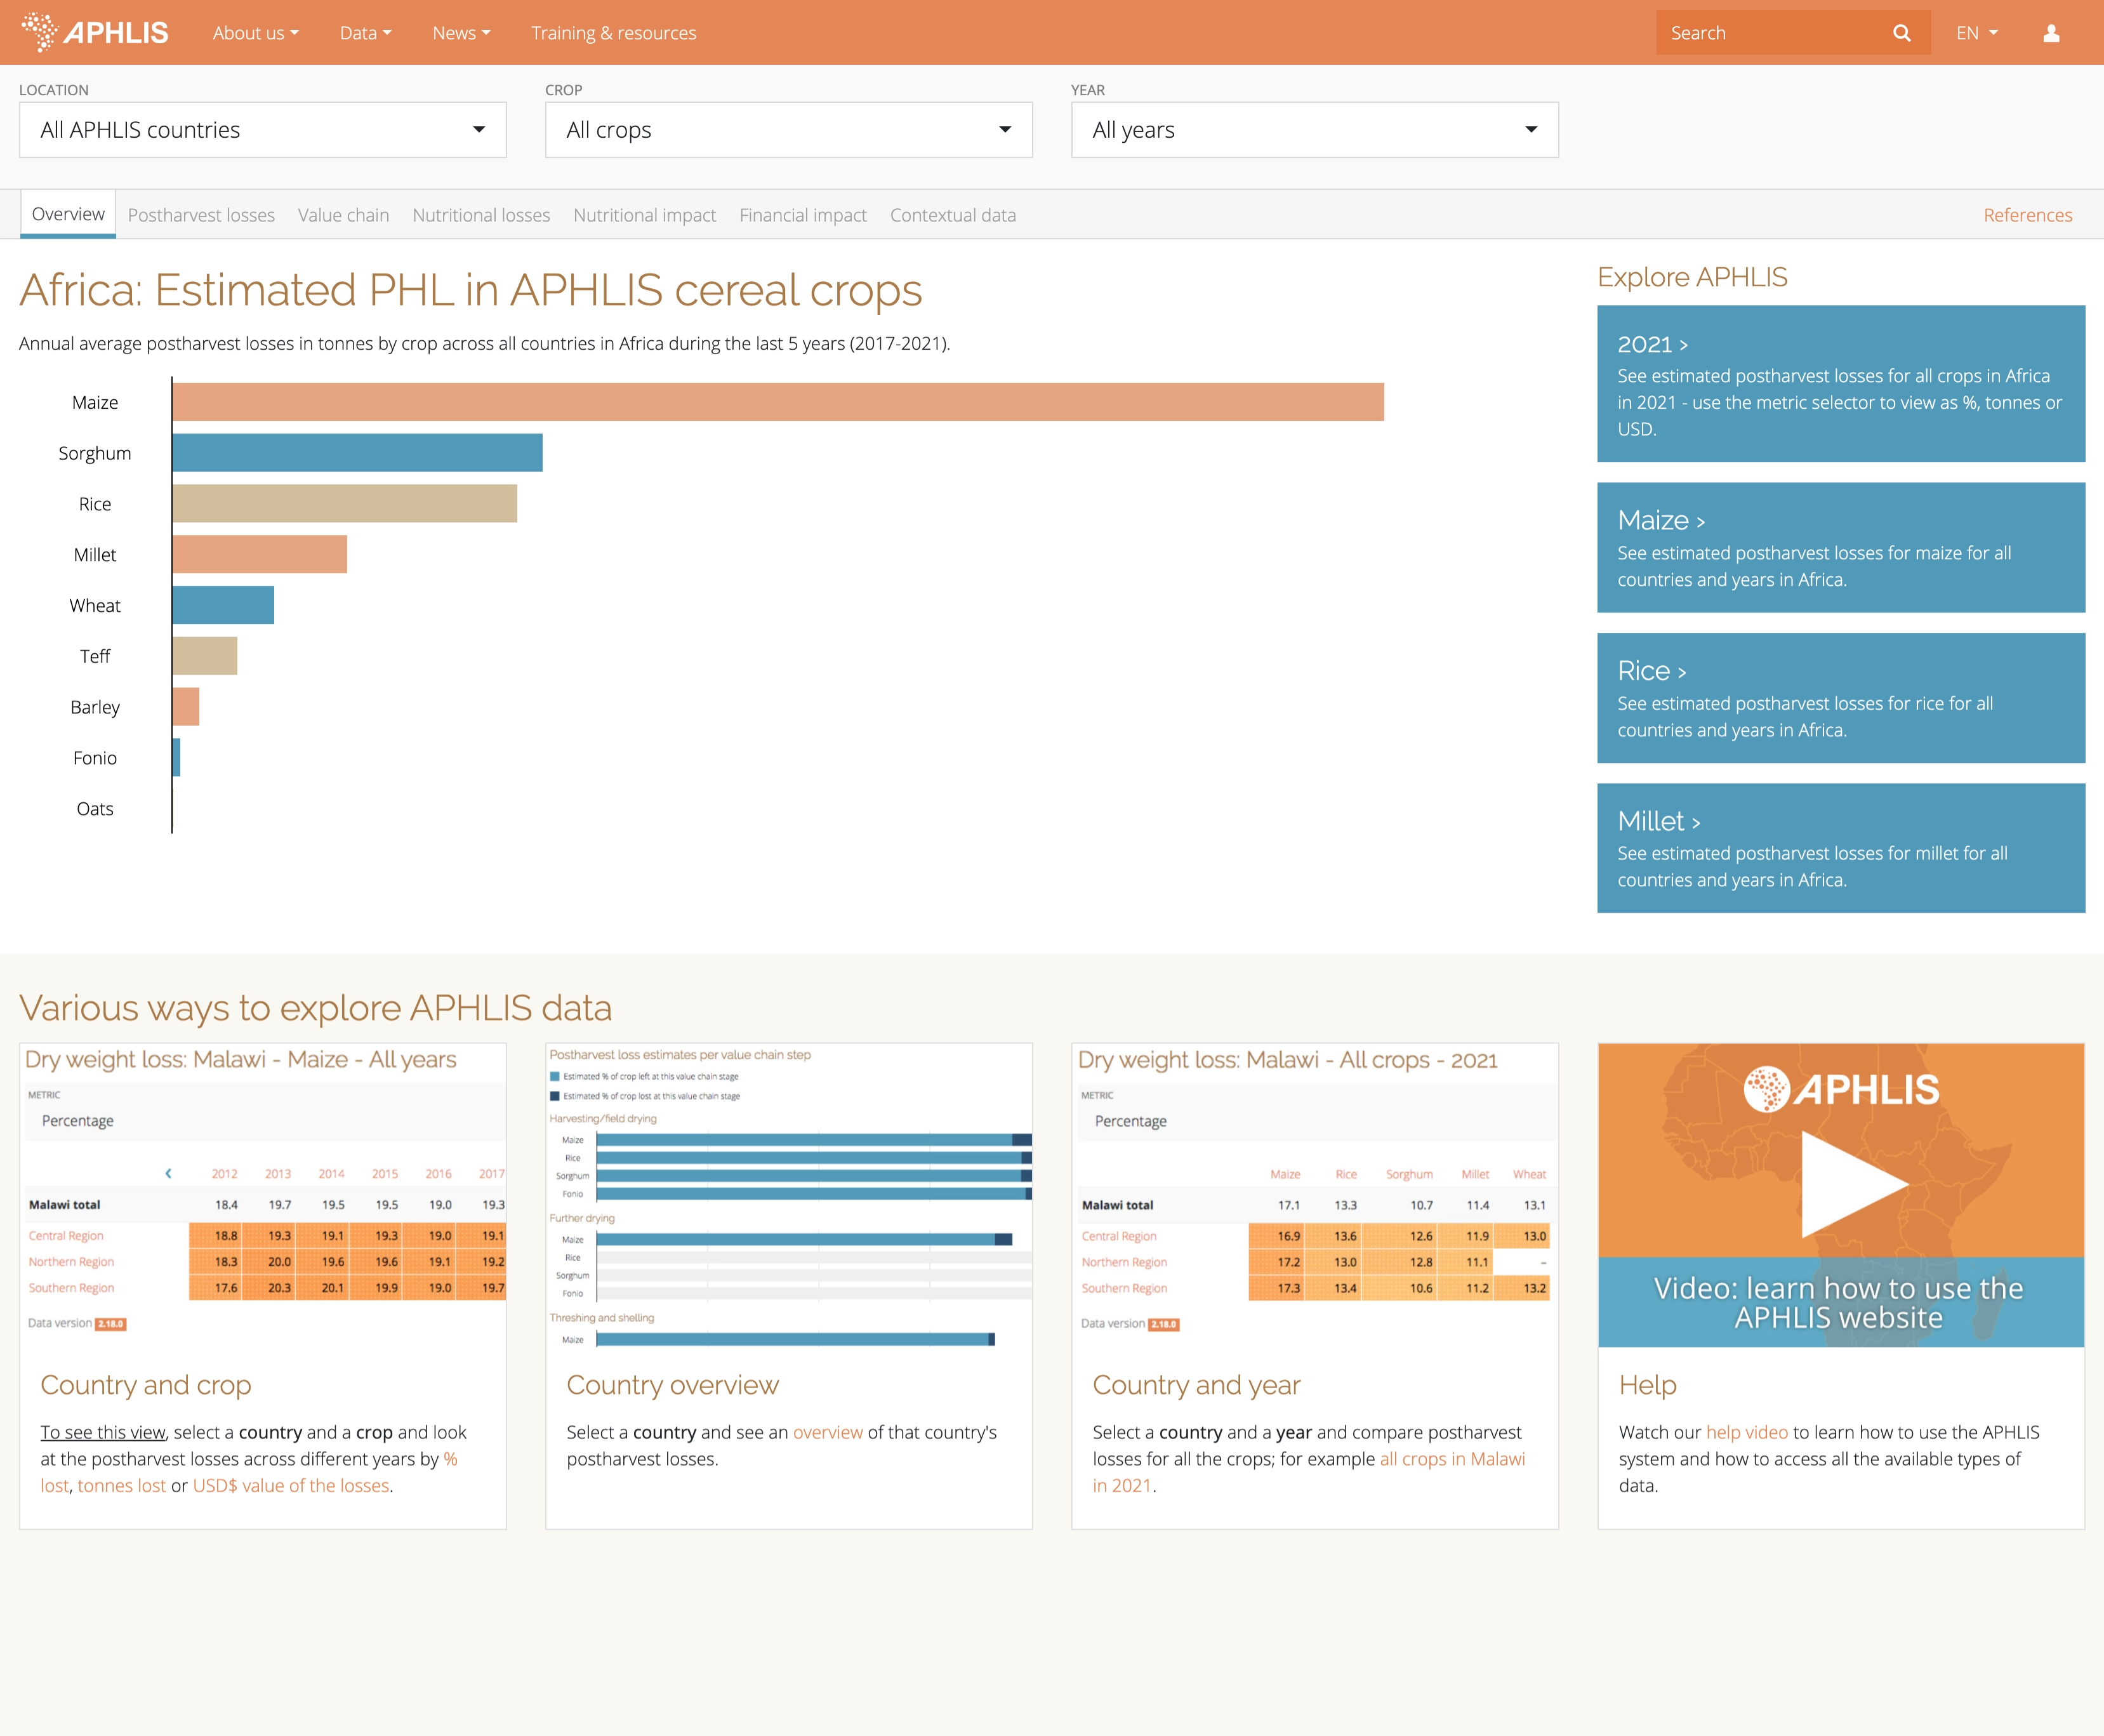
Task: Click the 'Country overview' heading
Action: tap(673, 1385)
